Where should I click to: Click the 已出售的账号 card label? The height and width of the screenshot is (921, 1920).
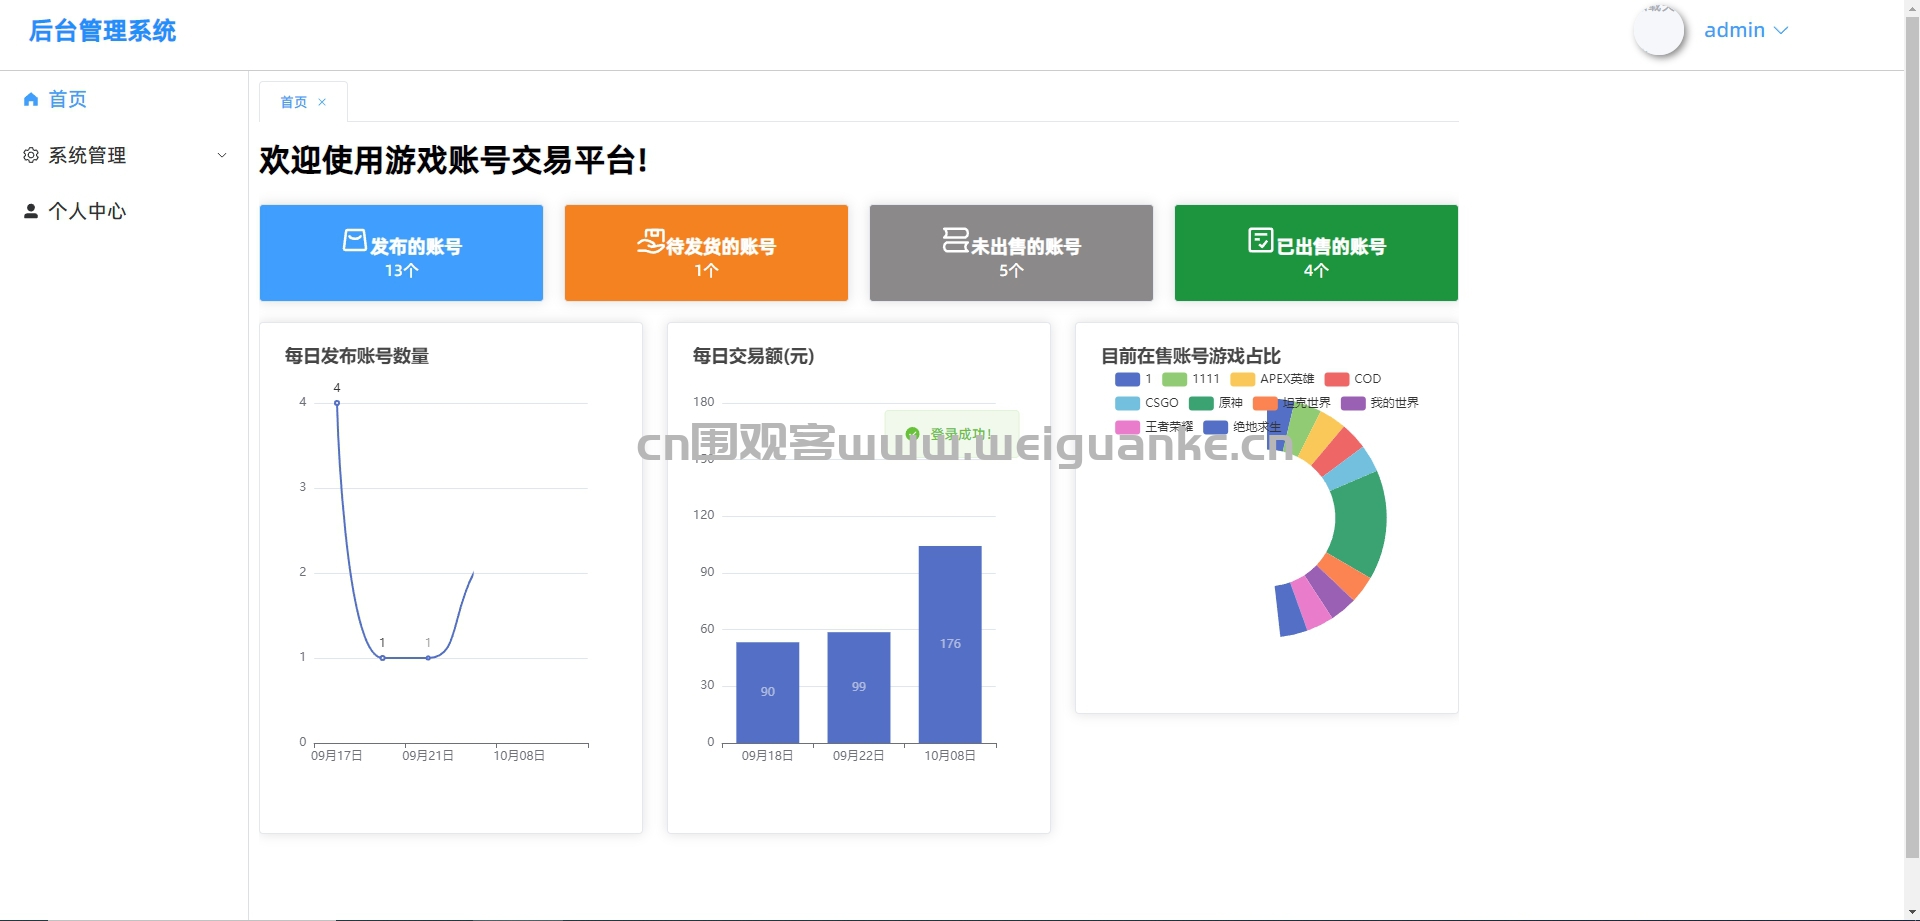1331,246
